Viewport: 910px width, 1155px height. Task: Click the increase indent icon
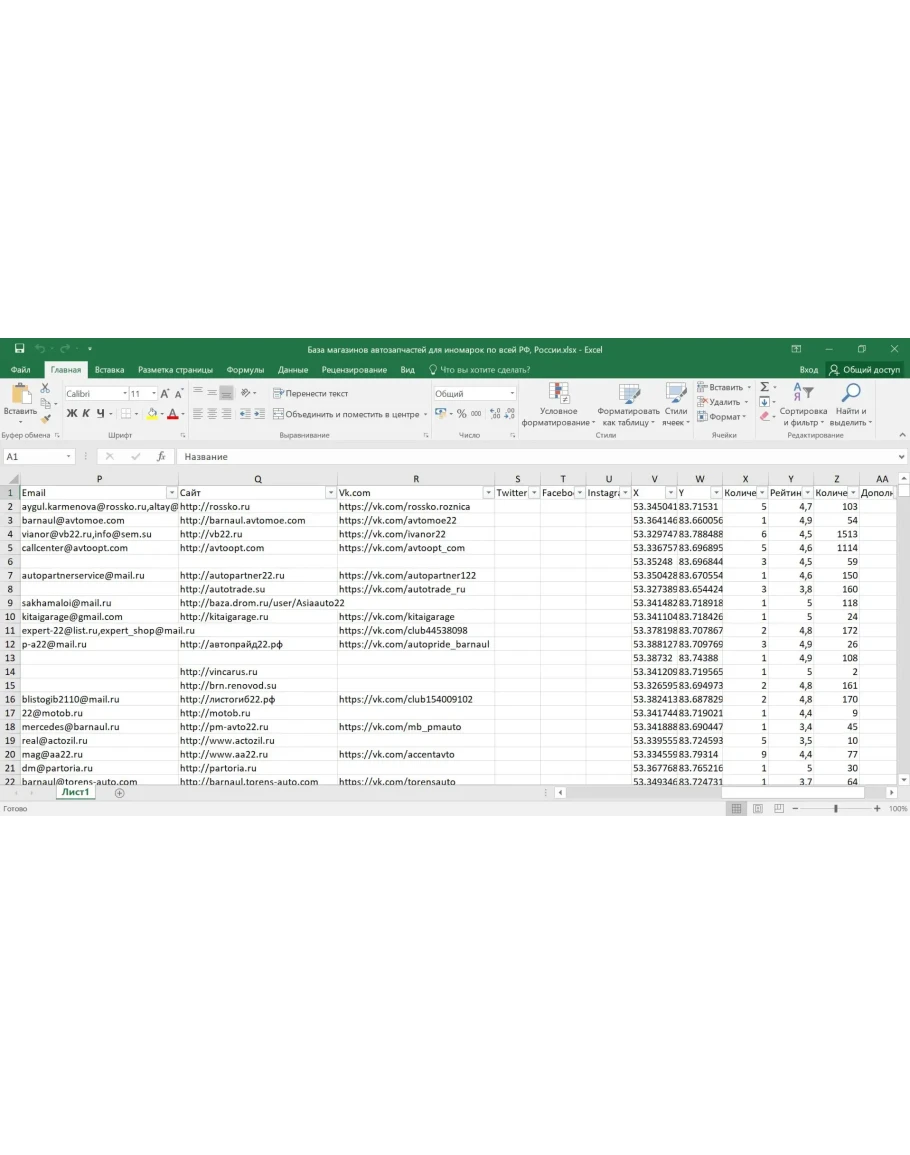(259, 414)
